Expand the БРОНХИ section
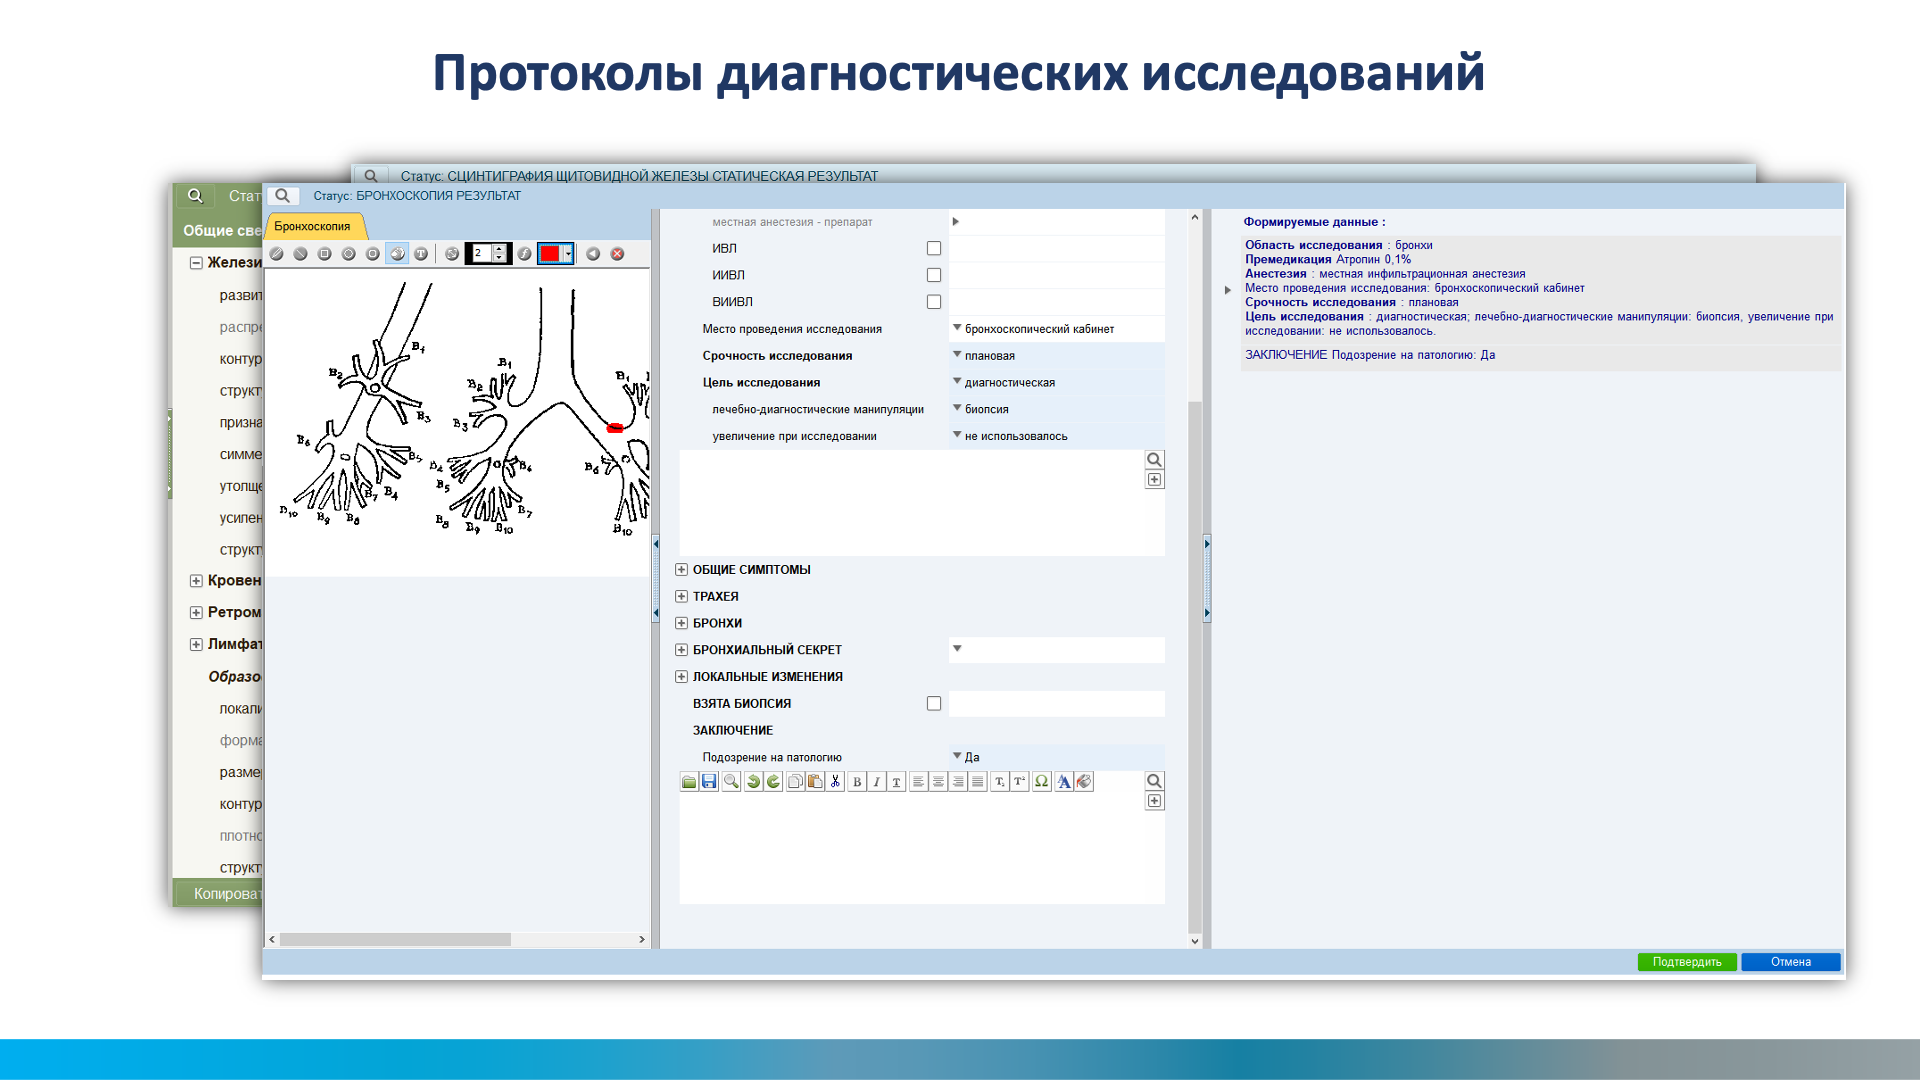The width and height of the screenshot is (1920, 1080). (x=682, y=623)
